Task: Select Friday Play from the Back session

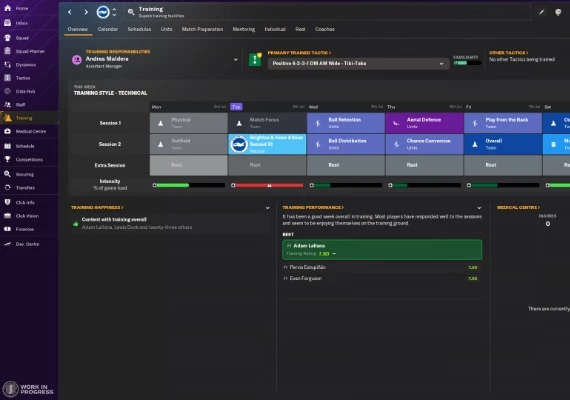Action: 503,123
